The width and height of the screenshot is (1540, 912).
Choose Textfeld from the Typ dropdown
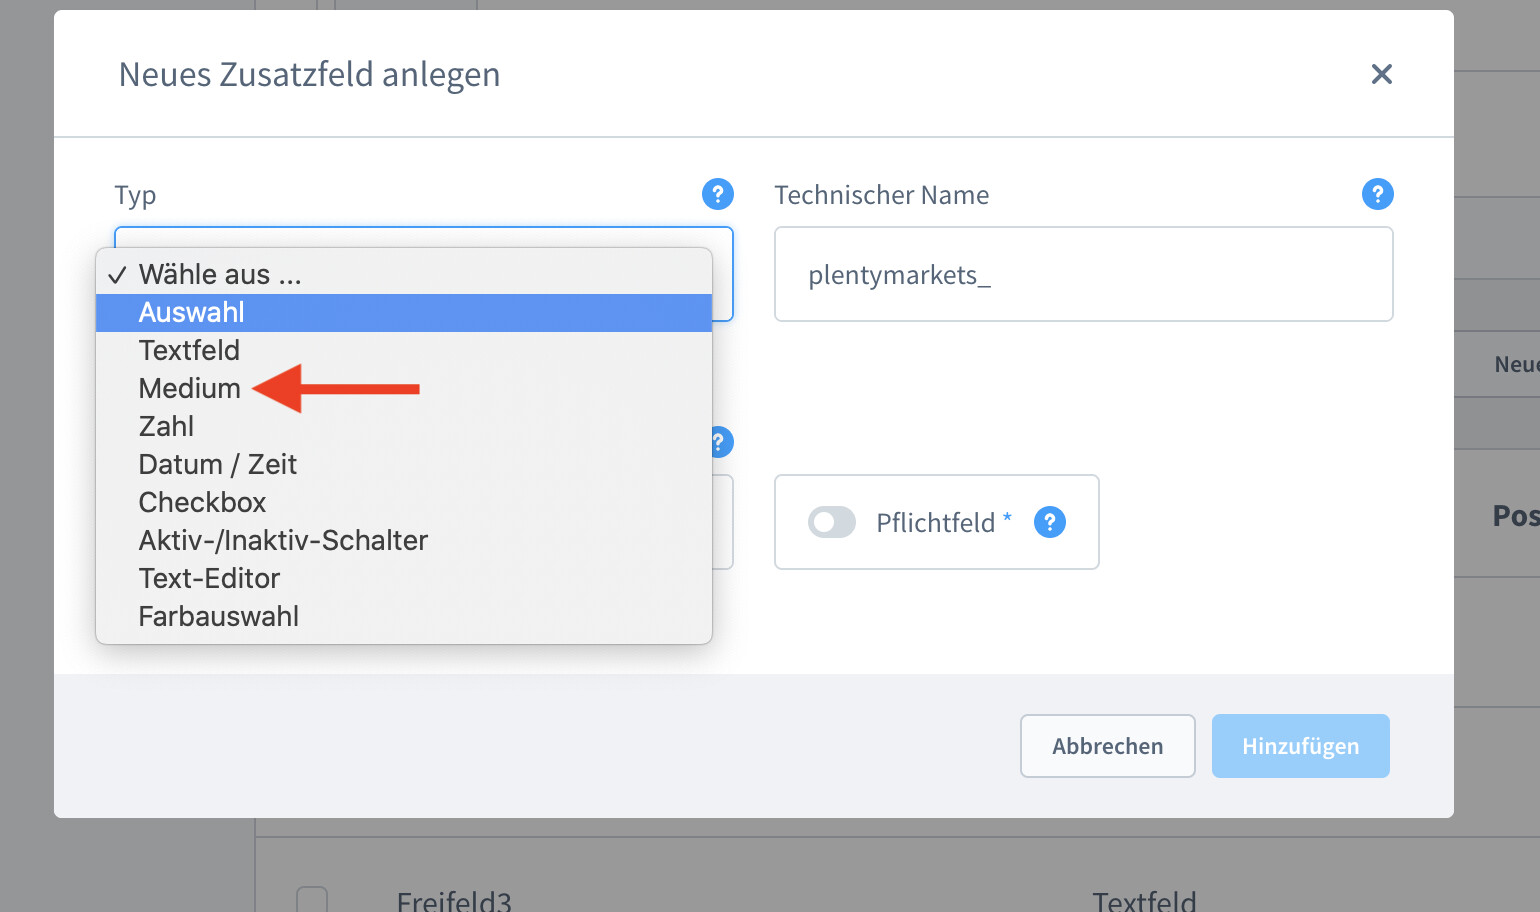[189, 351]
